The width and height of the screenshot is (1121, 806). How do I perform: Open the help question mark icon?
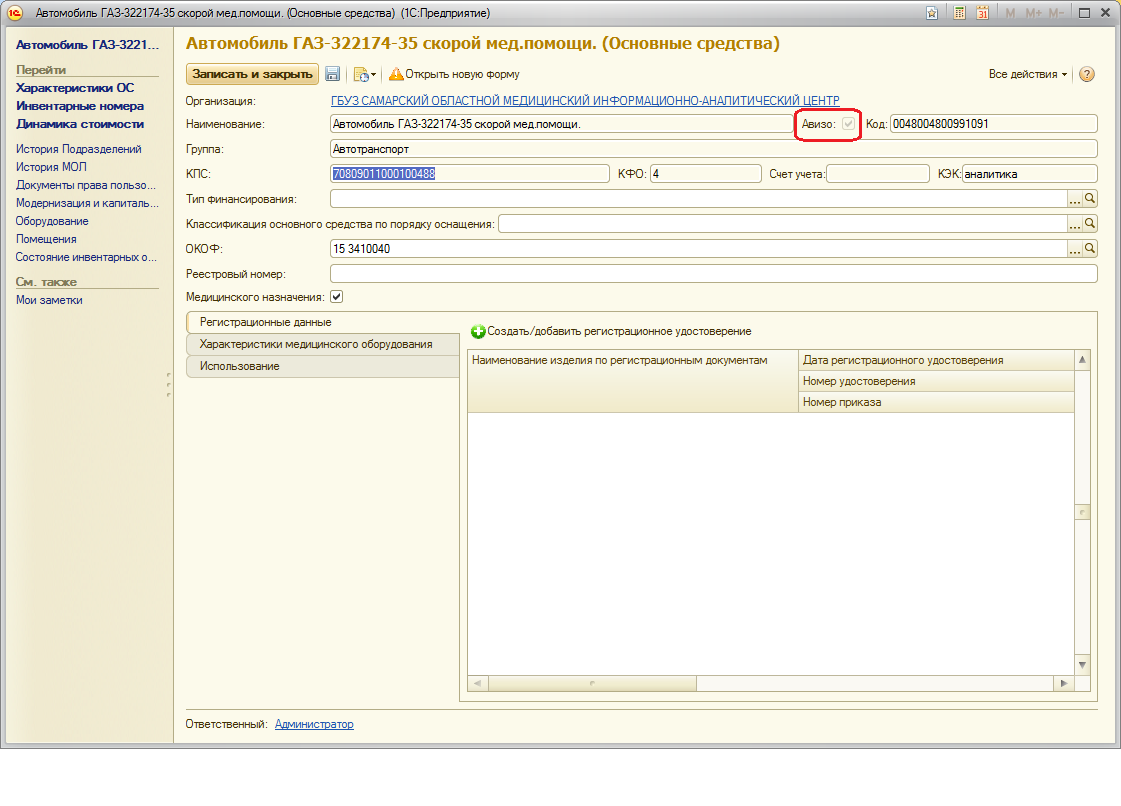1087,74
